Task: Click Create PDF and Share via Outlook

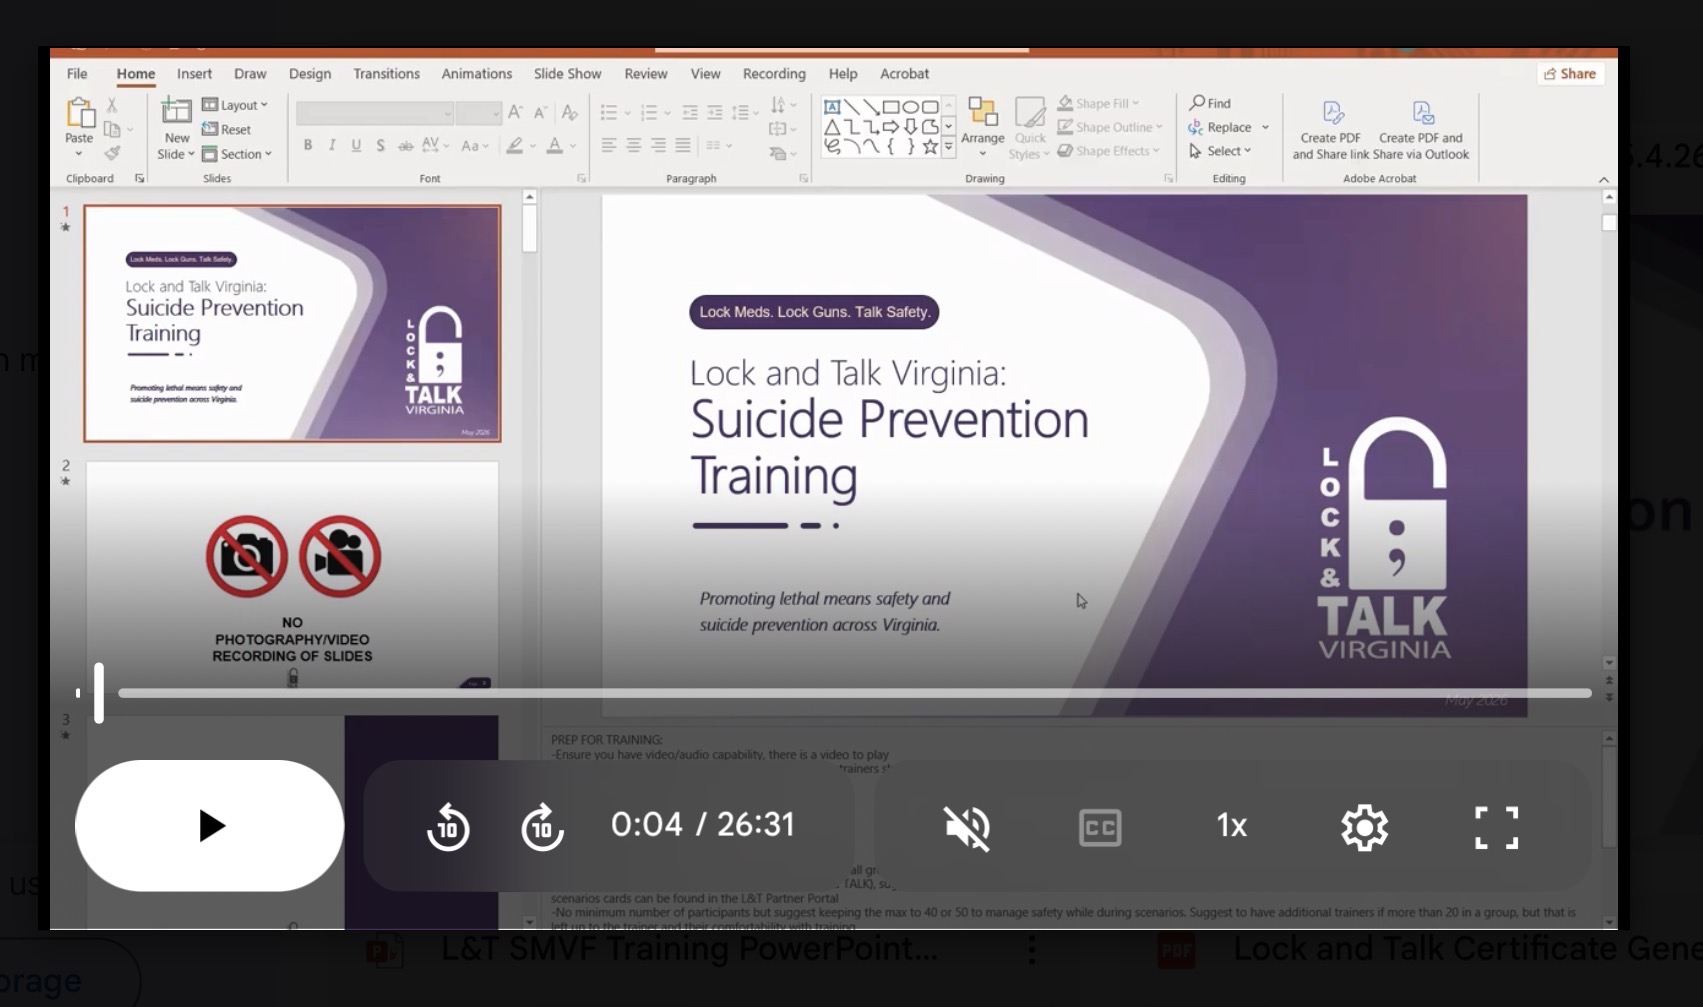Action: tap(1421, 130)
